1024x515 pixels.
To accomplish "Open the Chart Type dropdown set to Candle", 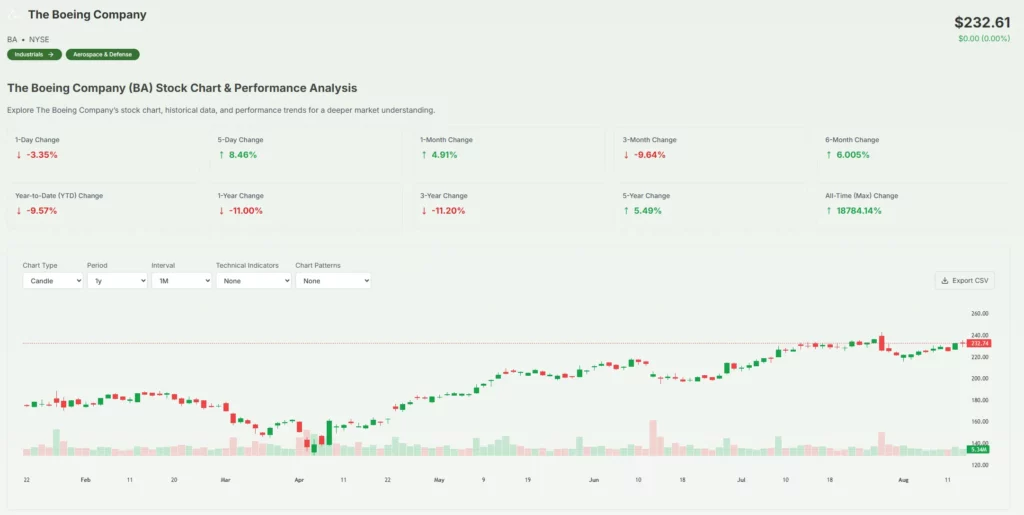I will (52, 281).
